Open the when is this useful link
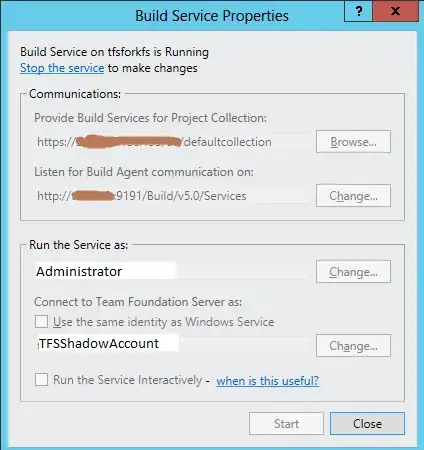Screen dimensions: 424x450 [x=268, y=380]
